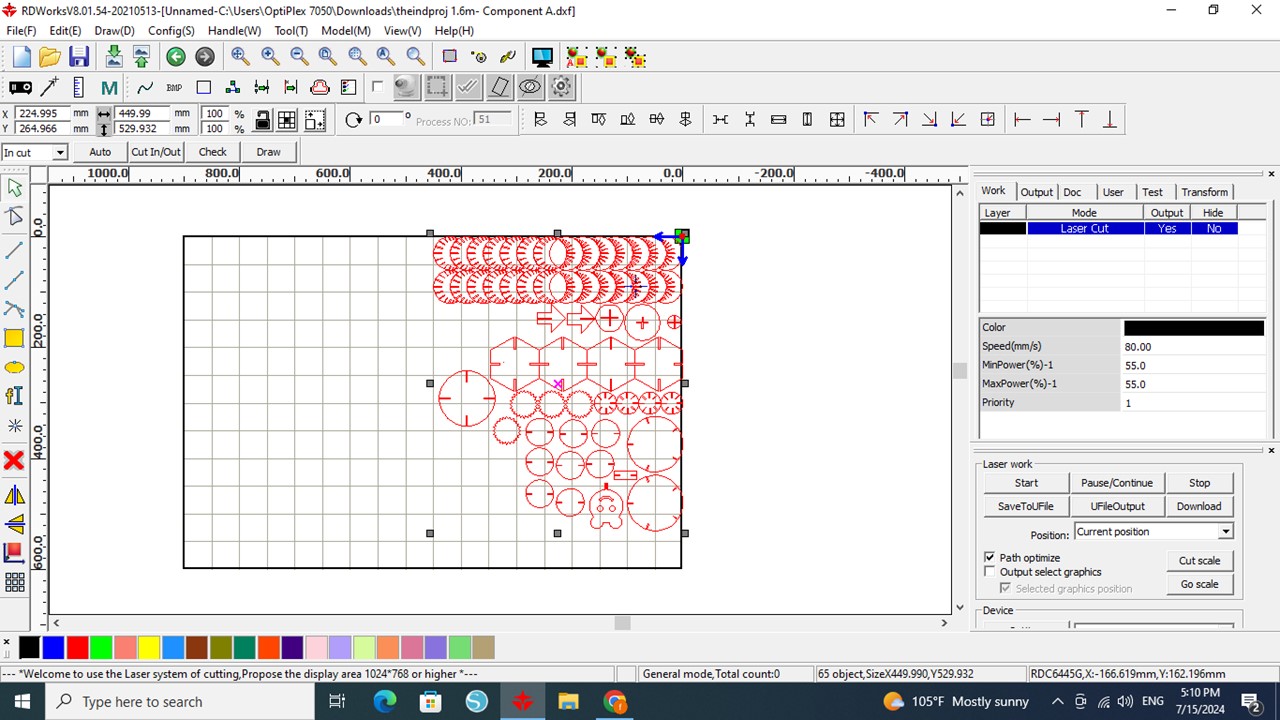Select the Bezier curve tool

click(x=14, y=309)
